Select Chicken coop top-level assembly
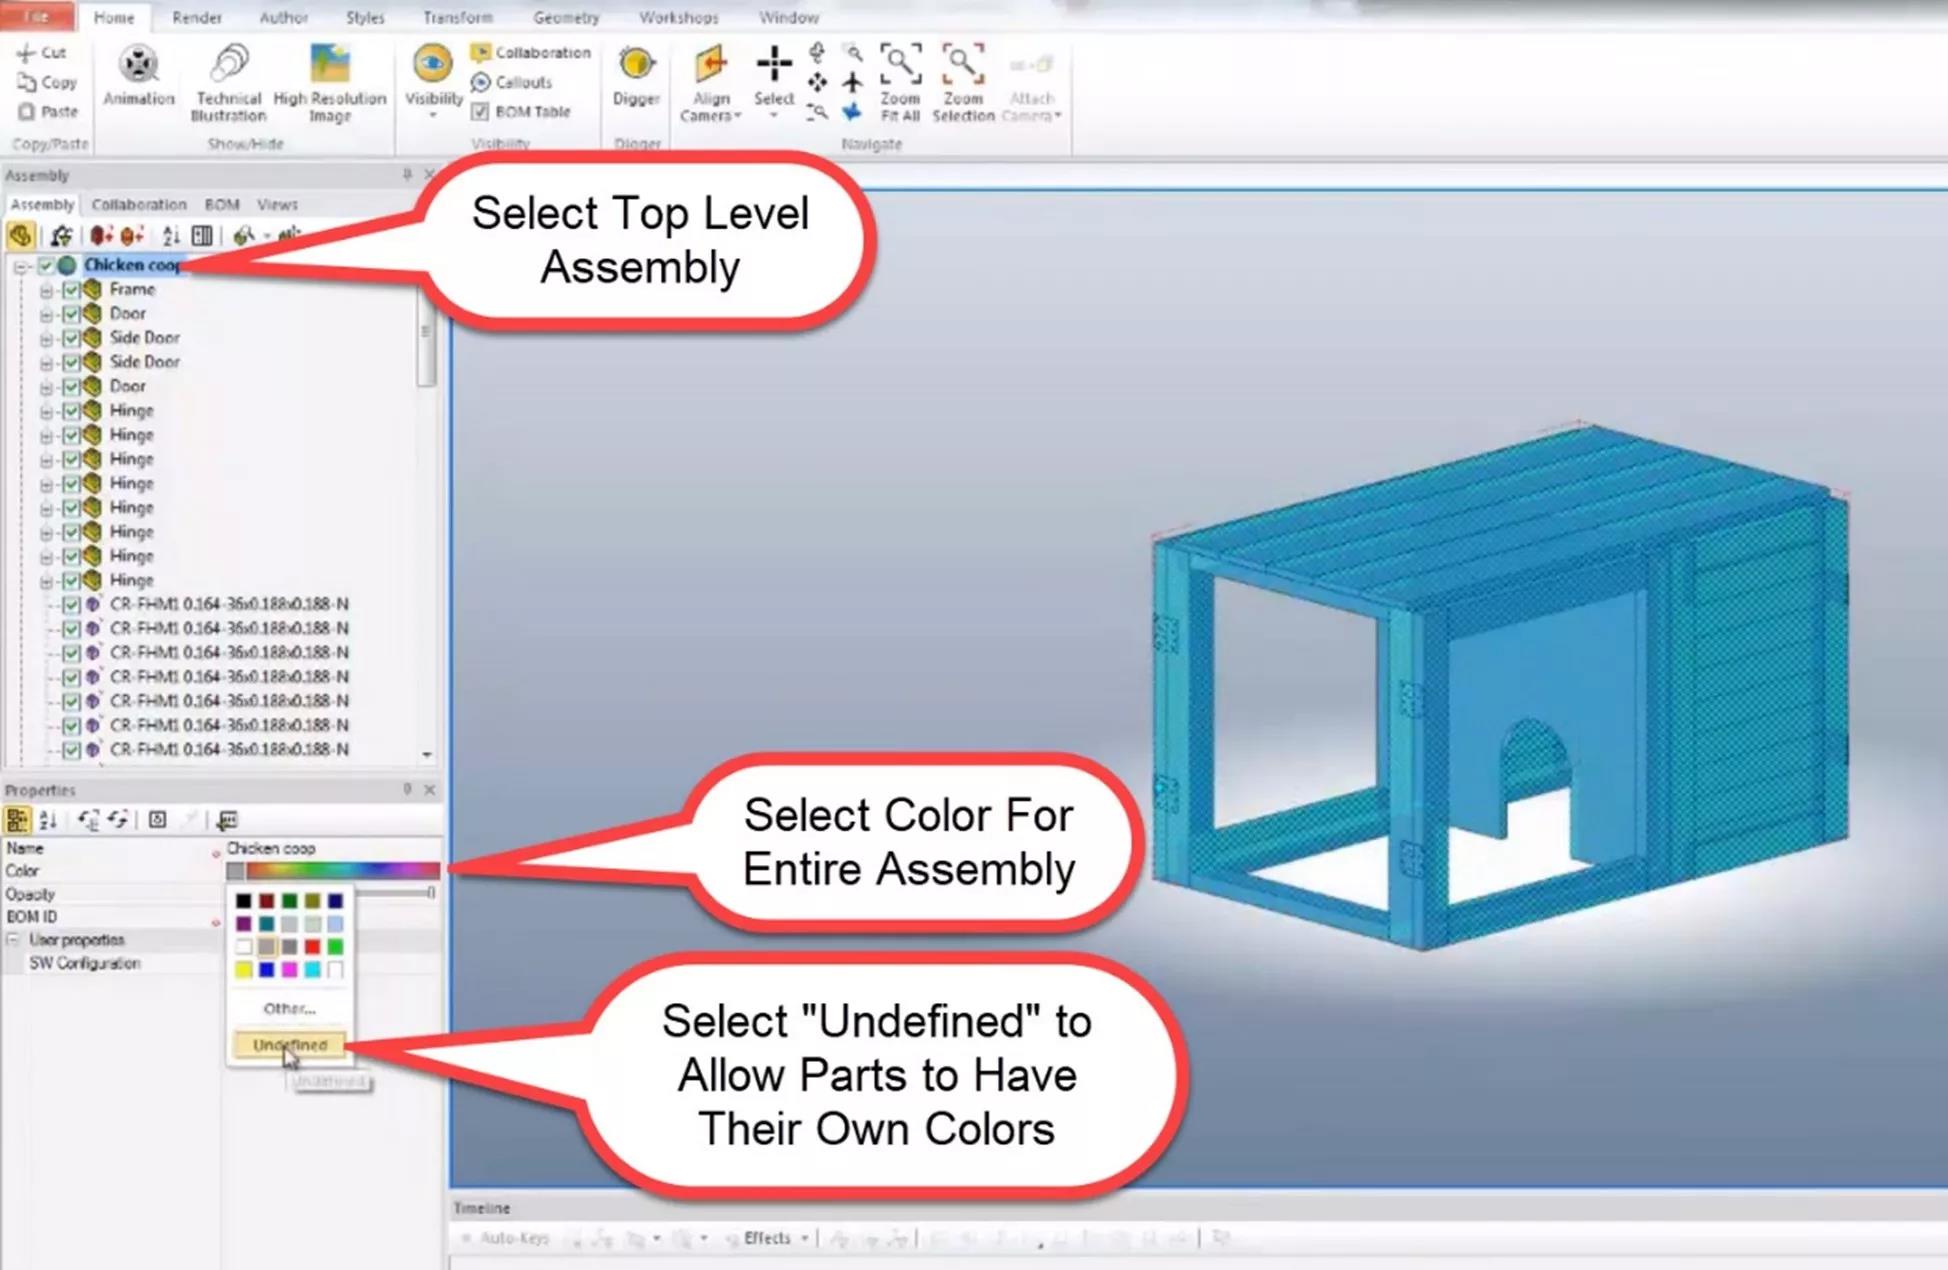 (132, 265)
